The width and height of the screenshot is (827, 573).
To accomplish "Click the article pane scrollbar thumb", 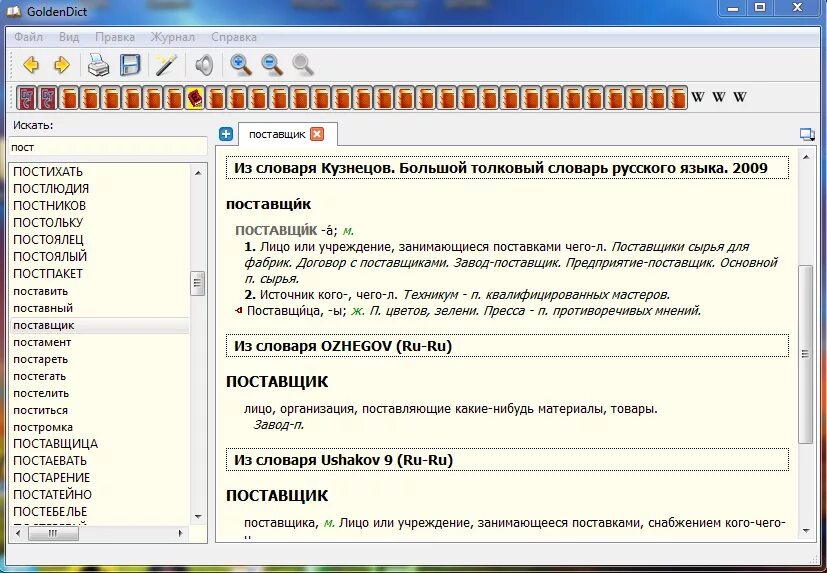I will tap(806, 355).
